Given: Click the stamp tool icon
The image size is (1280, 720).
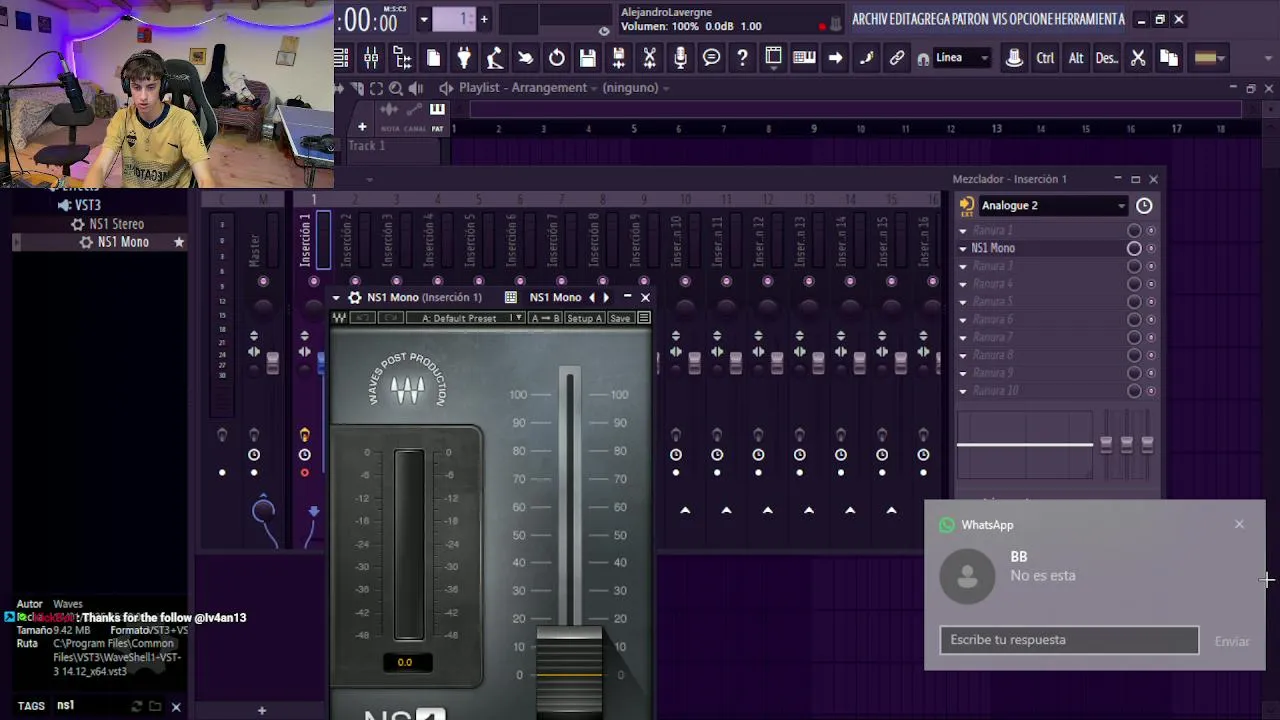Looking at the screenshot, I should tap(1014, 58).
